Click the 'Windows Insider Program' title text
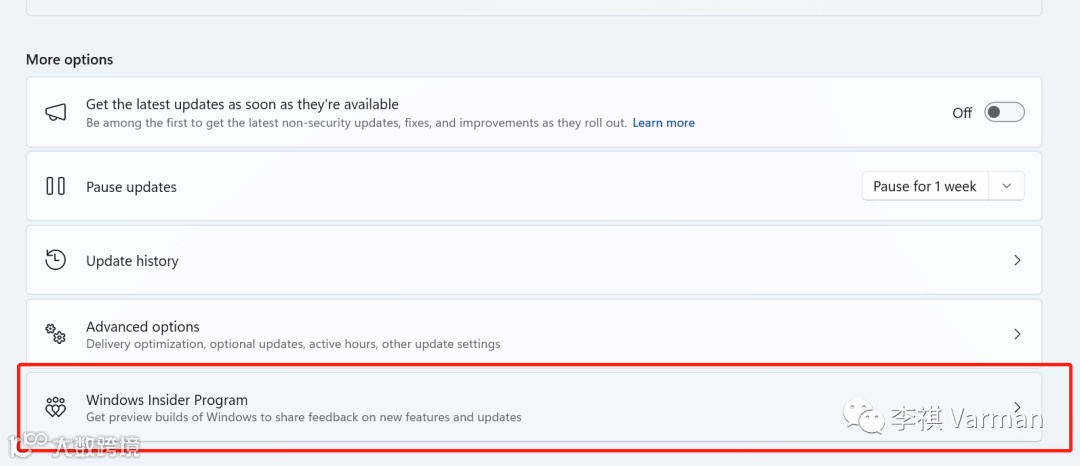Screen dimensions: 1080x466 (x=167, y=400)
